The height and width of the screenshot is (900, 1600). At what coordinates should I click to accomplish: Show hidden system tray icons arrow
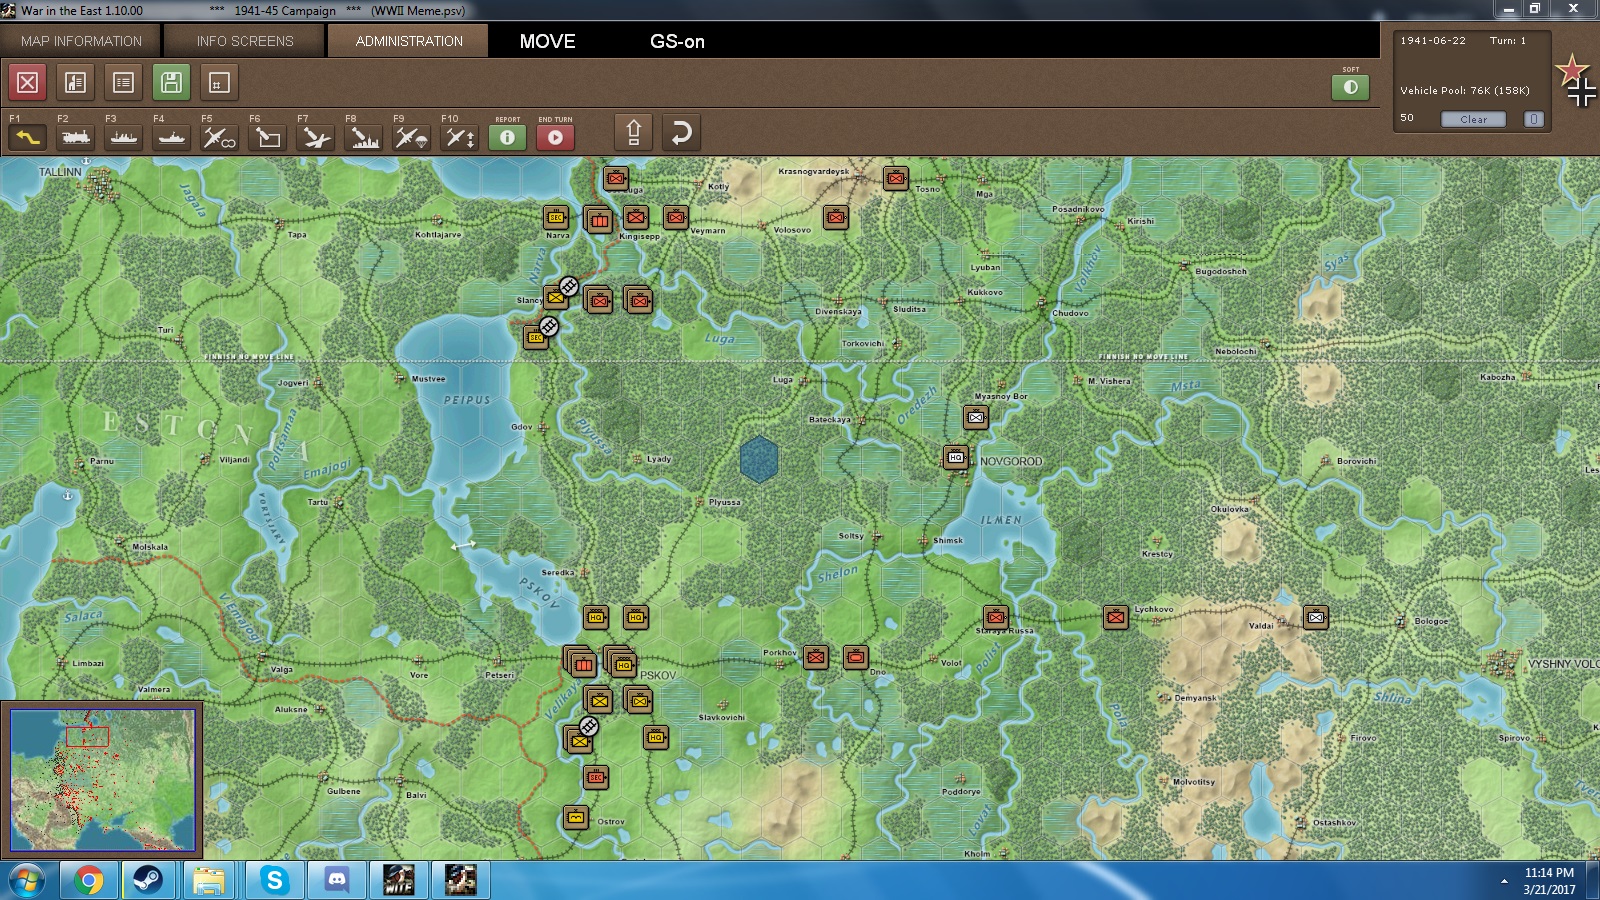1504,881
